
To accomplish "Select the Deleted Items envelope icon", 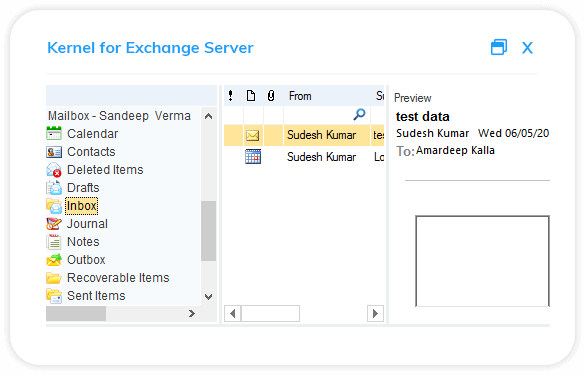I will pyautogui.click(x=54, y=170).
